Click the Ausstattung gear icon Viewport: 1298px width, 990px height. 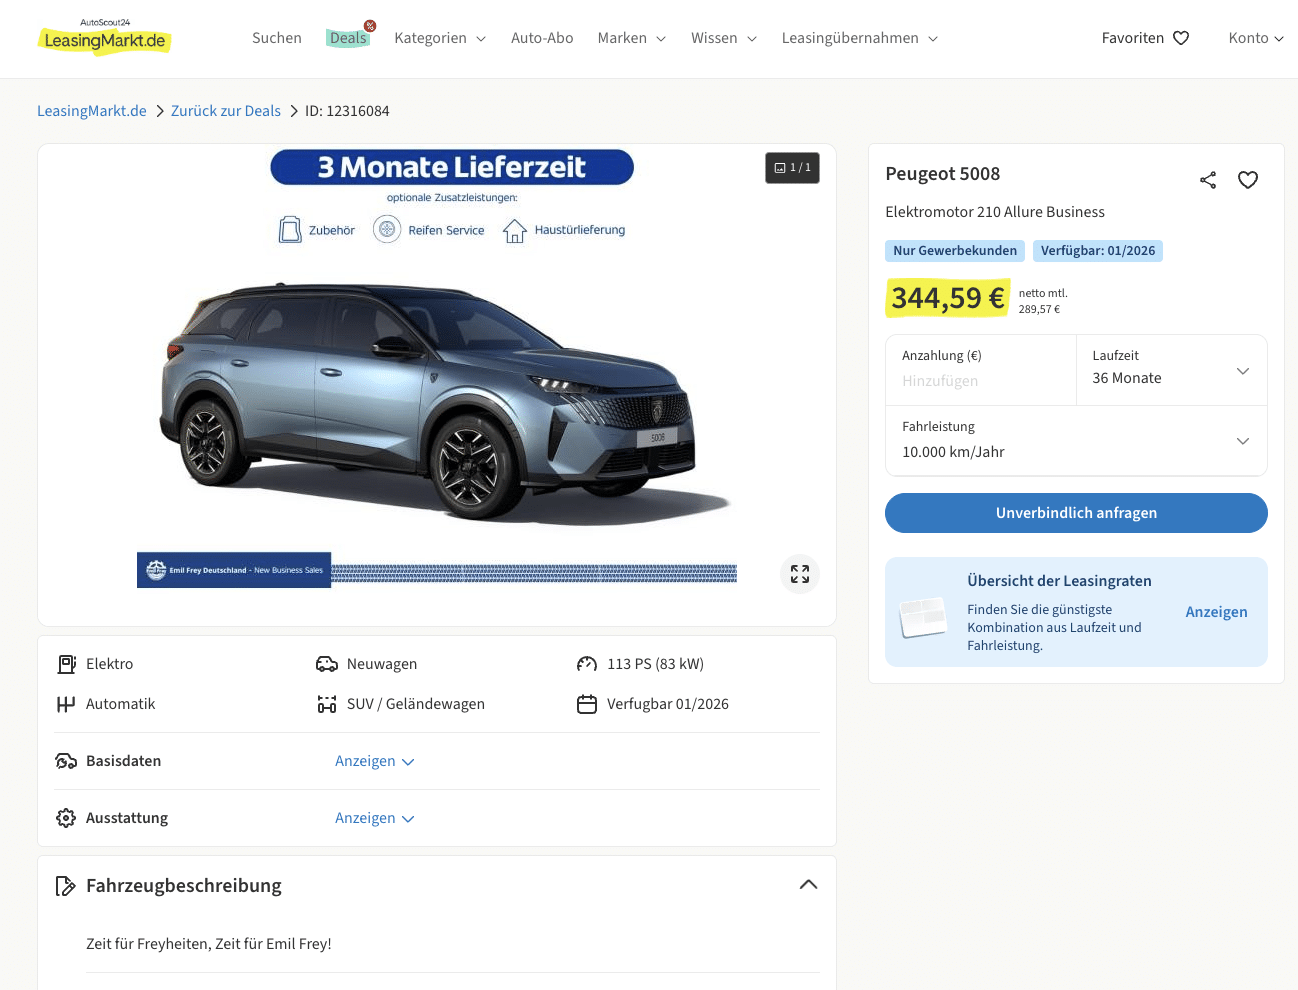click(x=66, y=818)
